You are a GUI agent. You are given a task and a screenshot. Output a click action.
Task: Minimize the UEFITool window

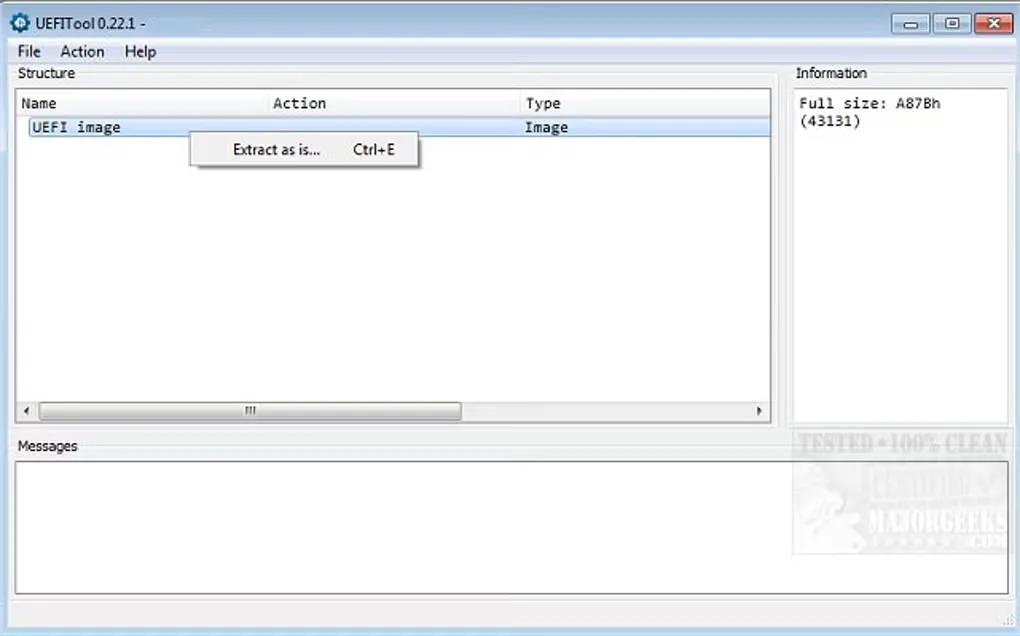910,24
